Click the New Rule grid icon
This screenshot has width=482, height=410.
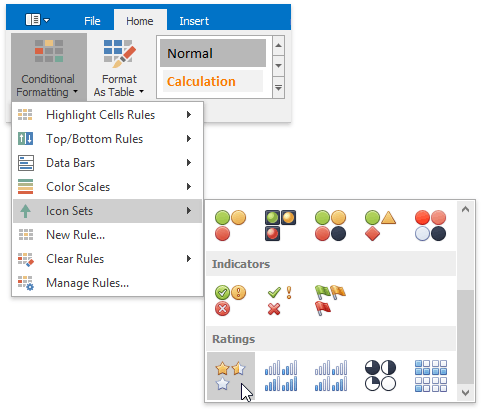pyautogui.click(x=25, y=235)
